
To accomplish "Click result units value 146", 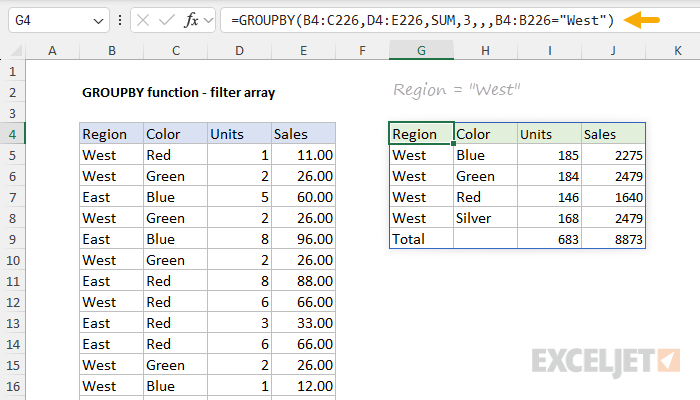I will (x=550, y=197).
